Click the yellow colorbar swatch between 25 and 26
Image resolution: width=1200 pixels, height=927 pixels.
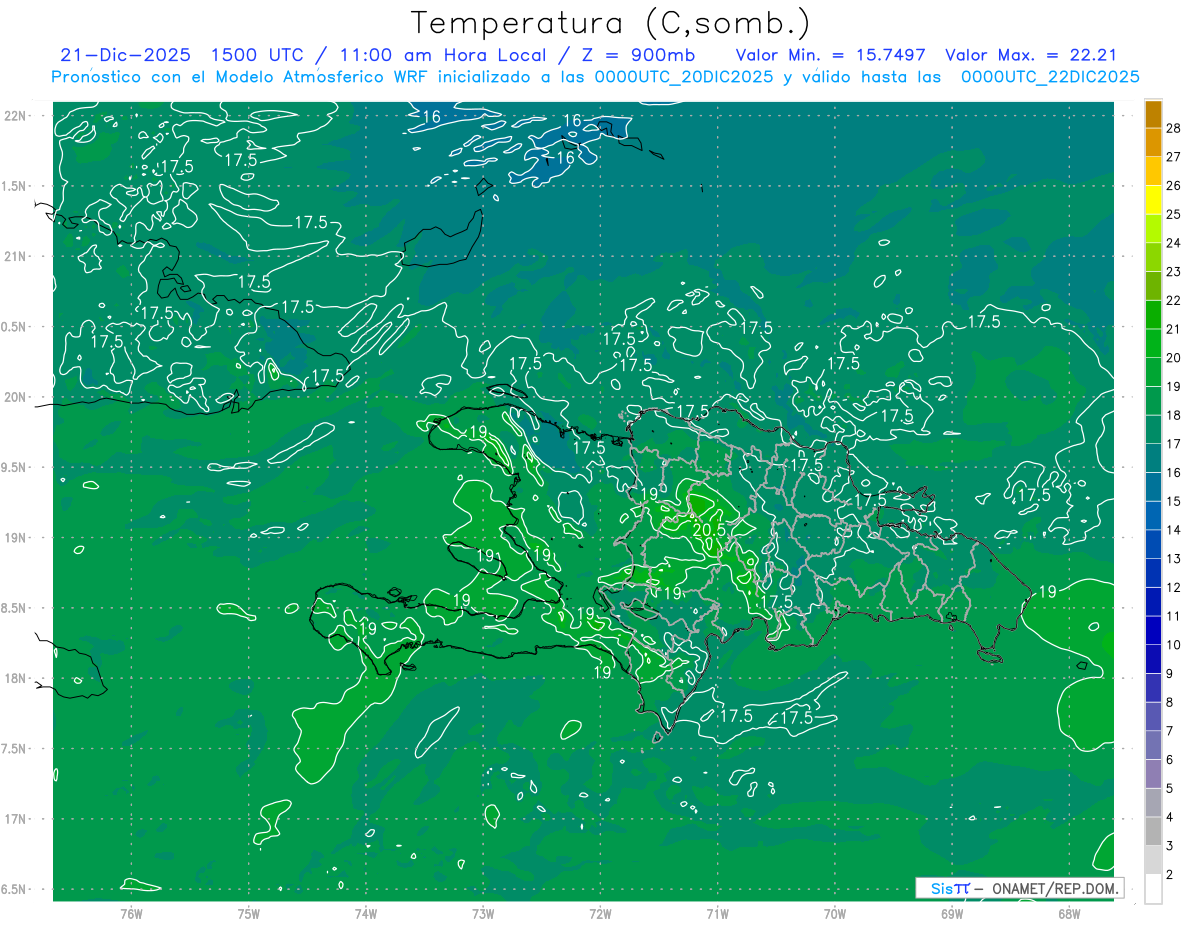[1153, 200]
